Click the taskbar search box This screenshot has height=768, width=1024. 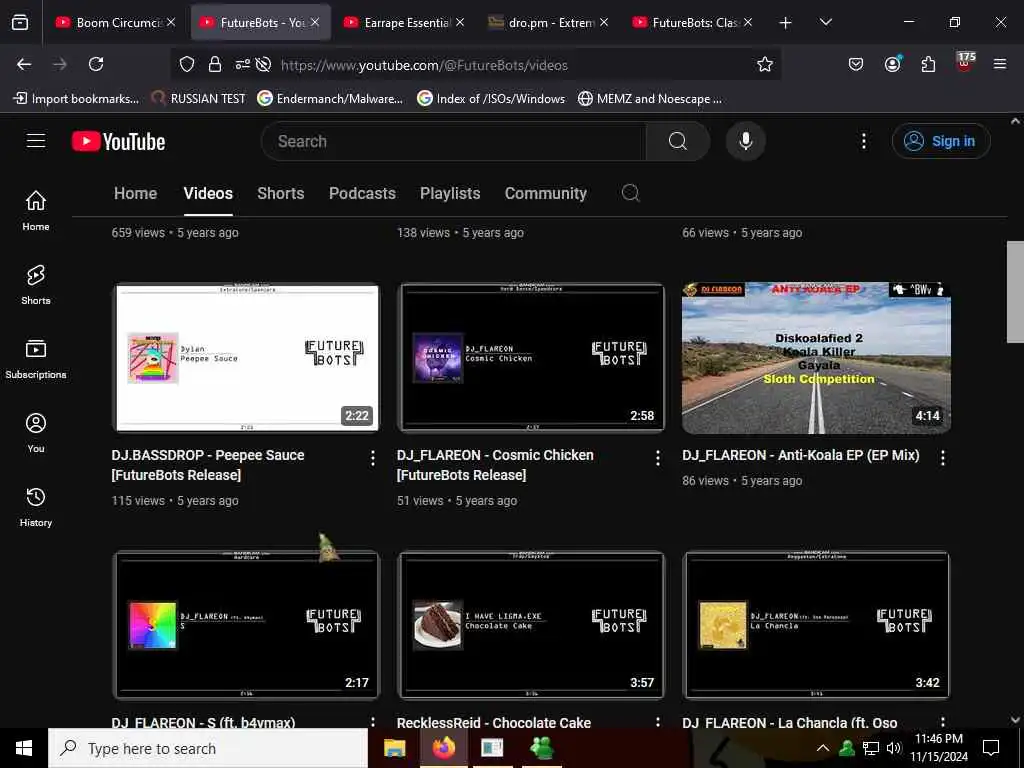point(208,748)
